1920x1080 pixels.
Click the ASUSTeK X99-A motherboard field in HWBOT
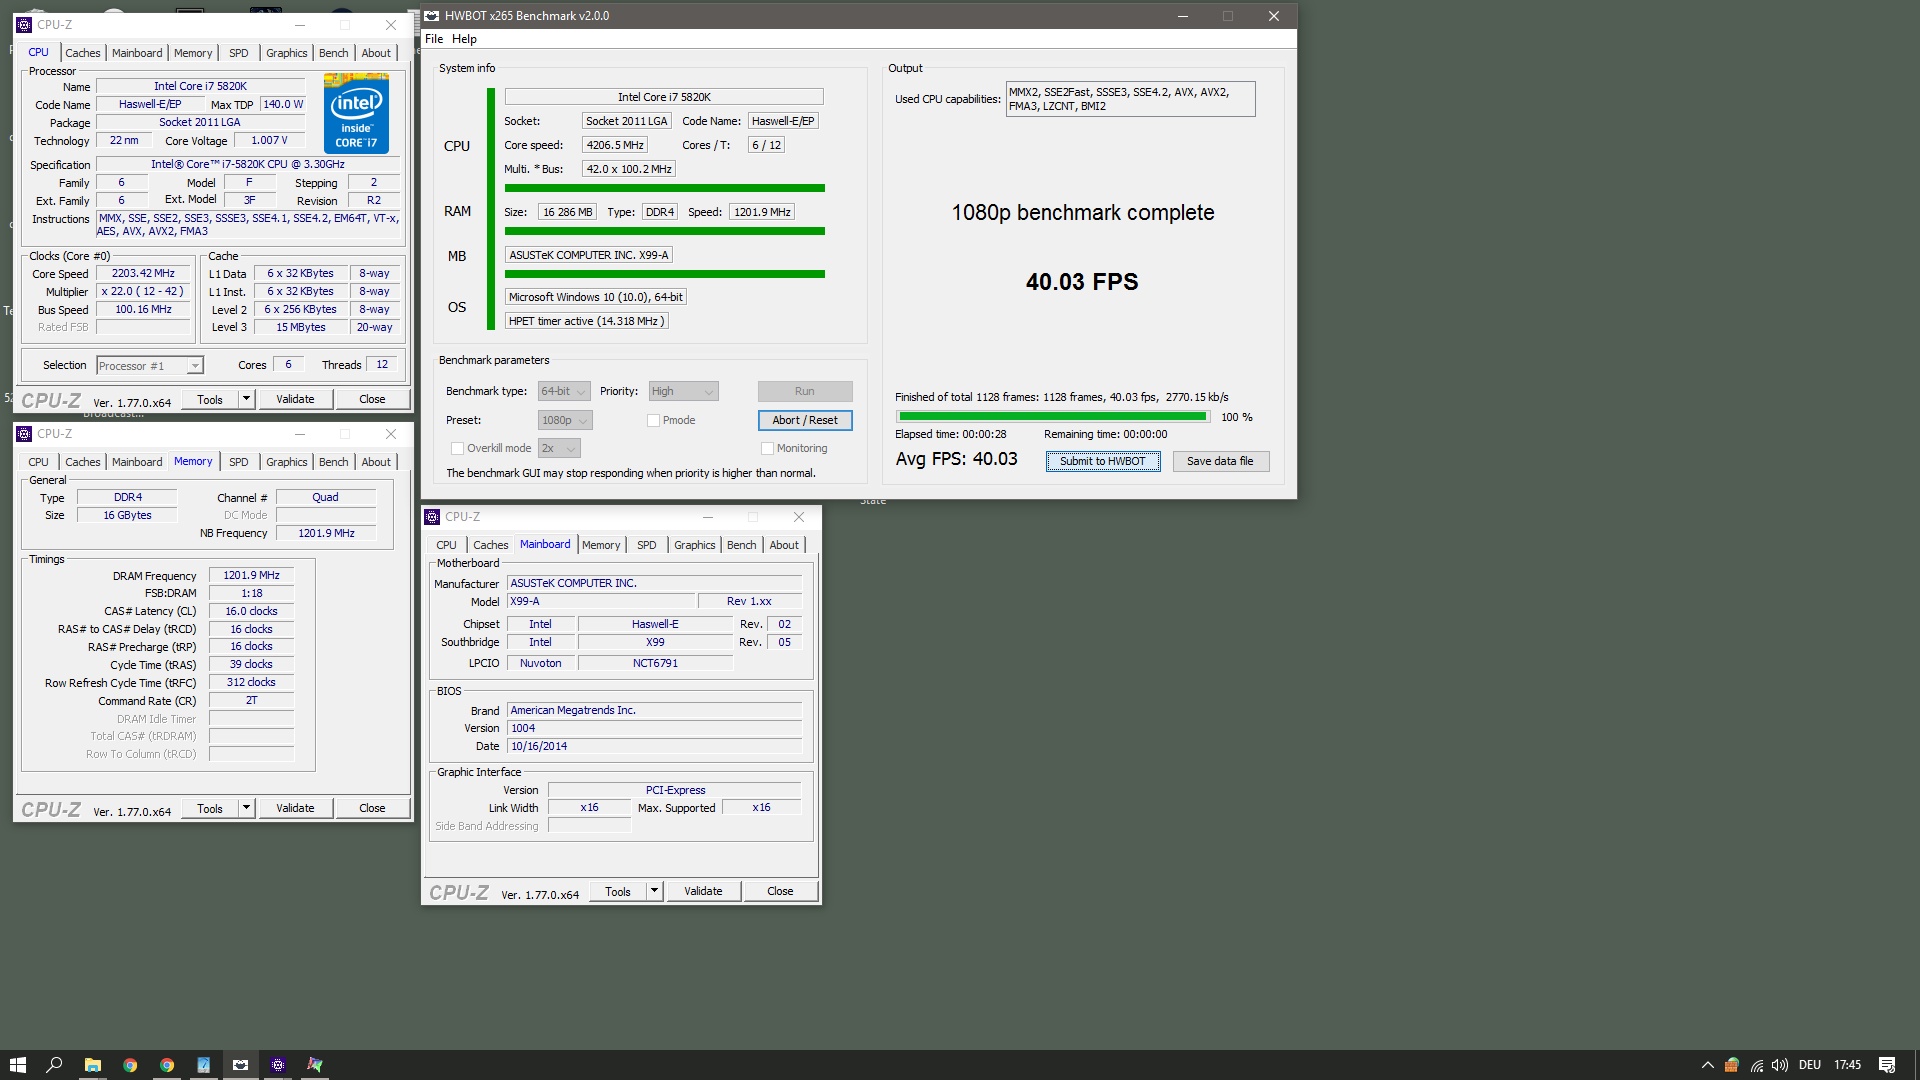point(588,255)
